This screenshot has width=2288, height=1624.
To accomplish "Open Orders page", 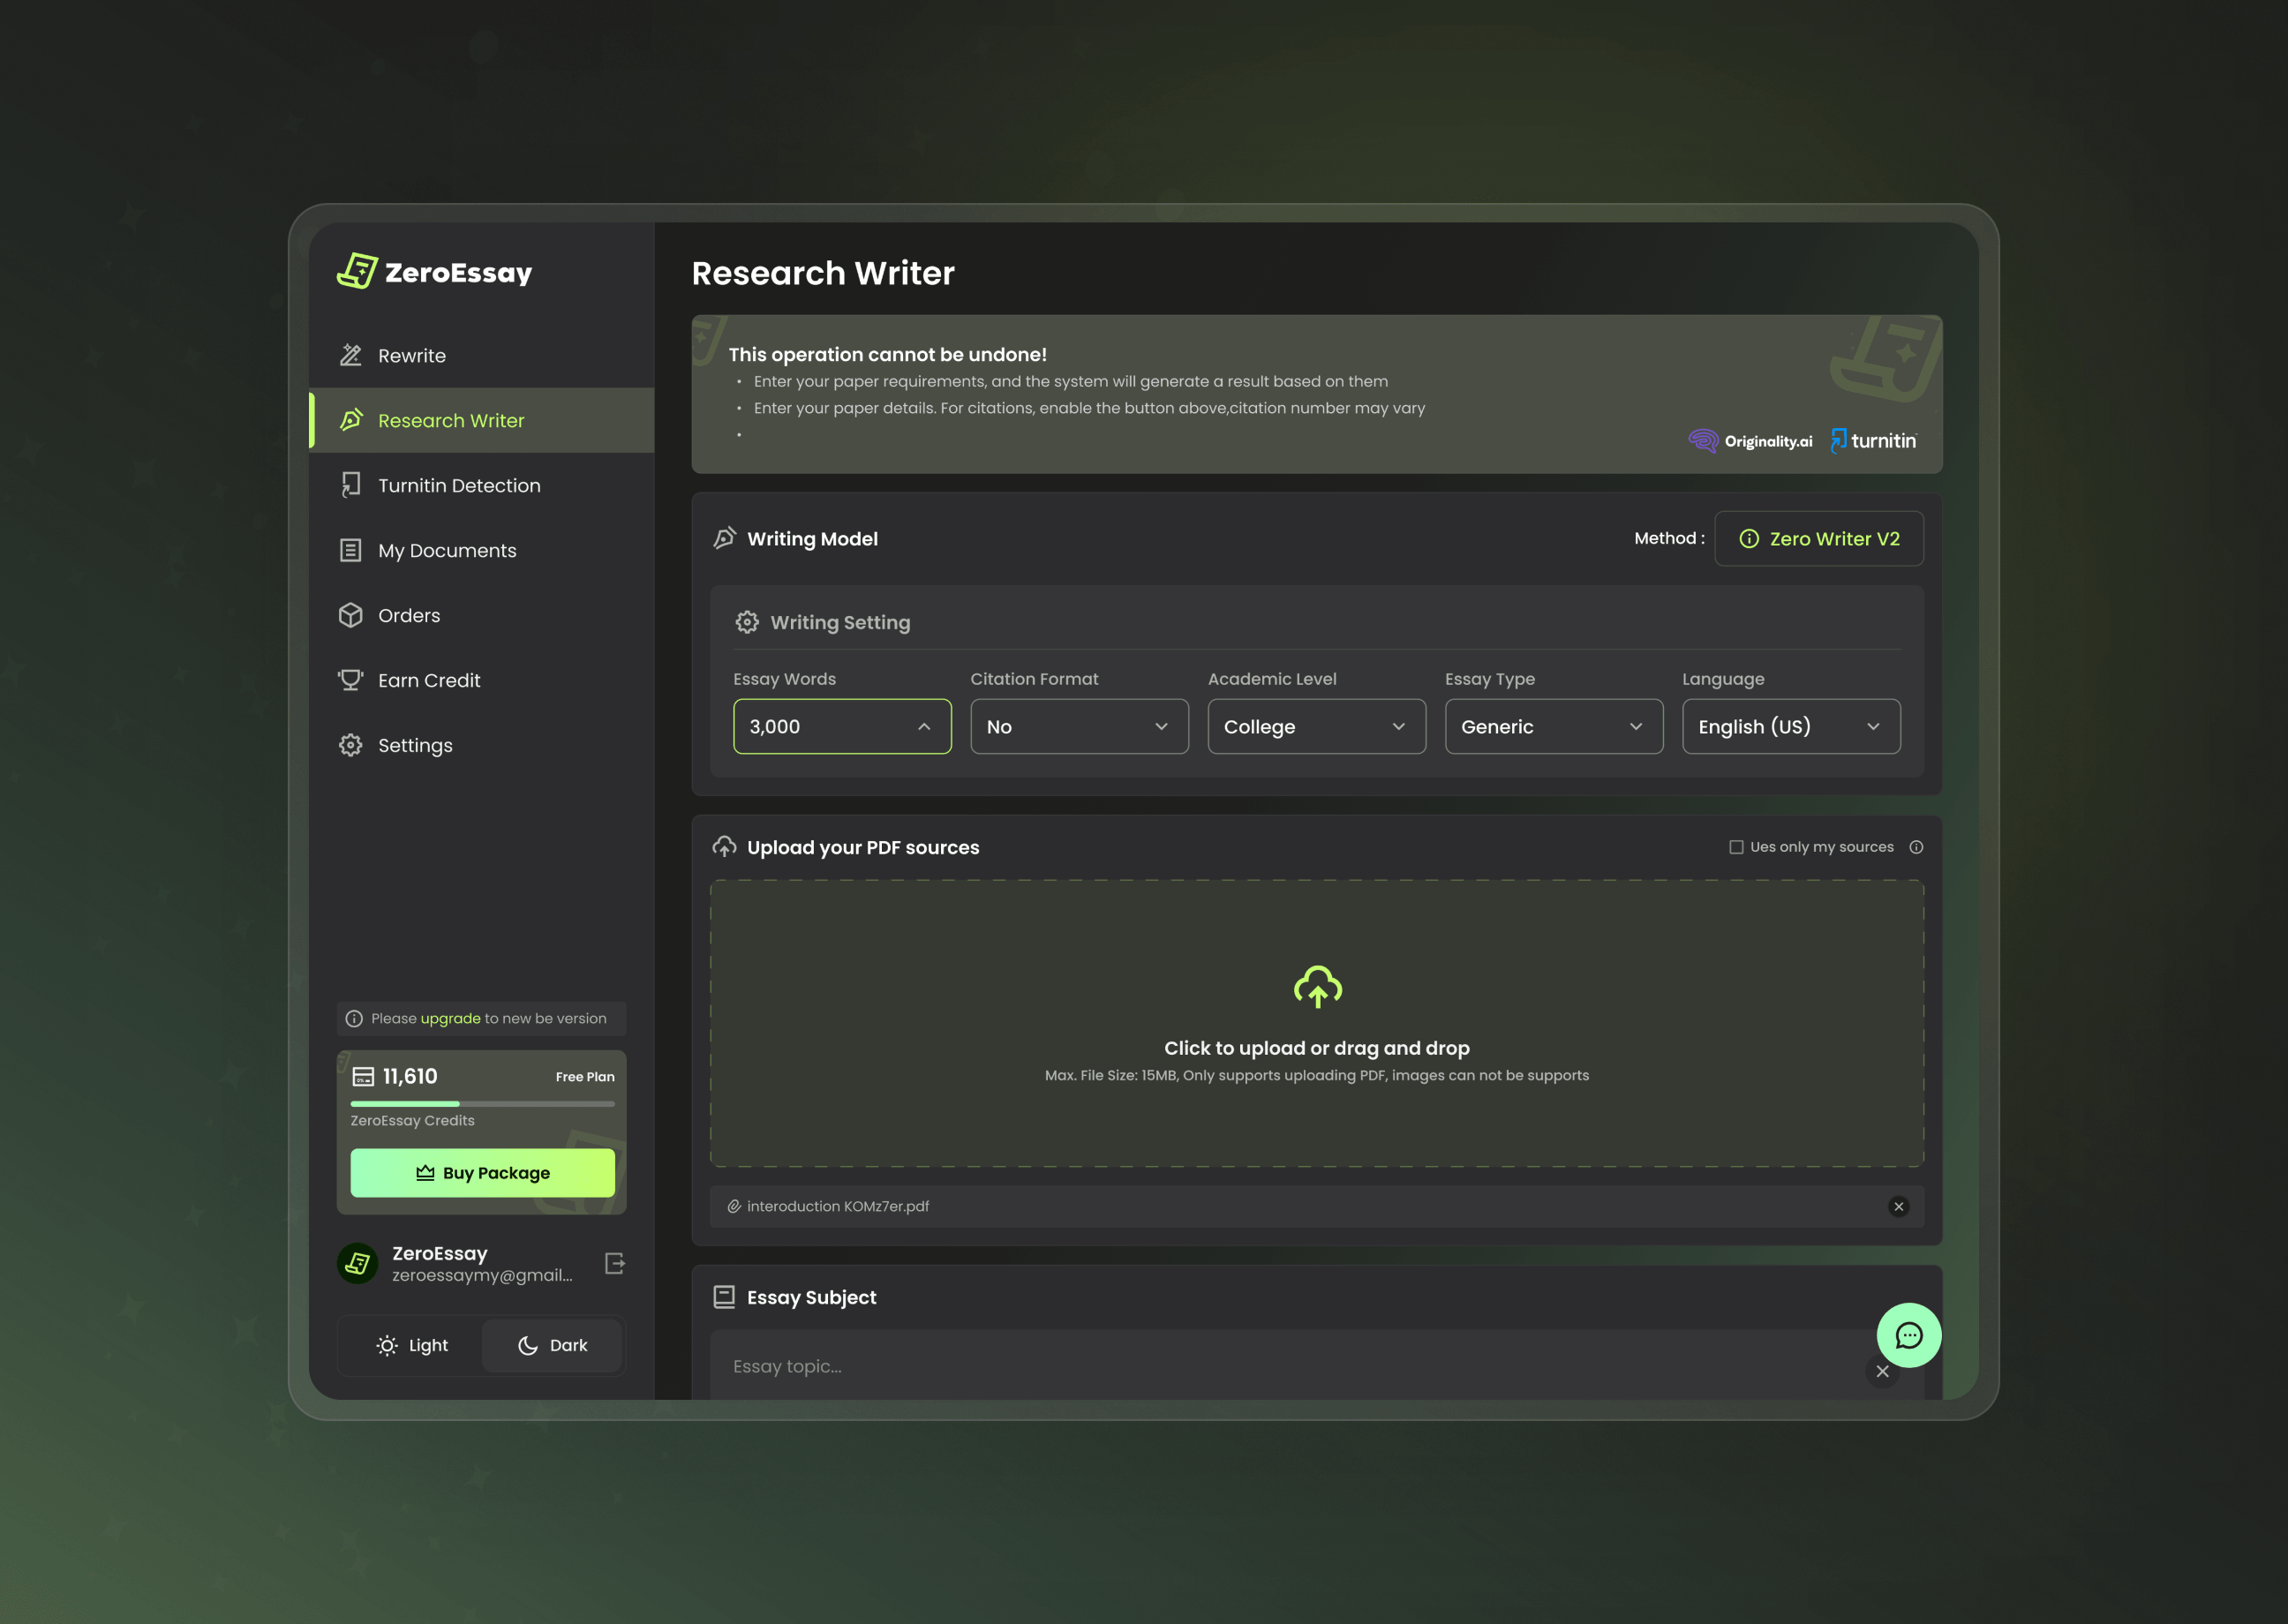I will coord(482,615).
